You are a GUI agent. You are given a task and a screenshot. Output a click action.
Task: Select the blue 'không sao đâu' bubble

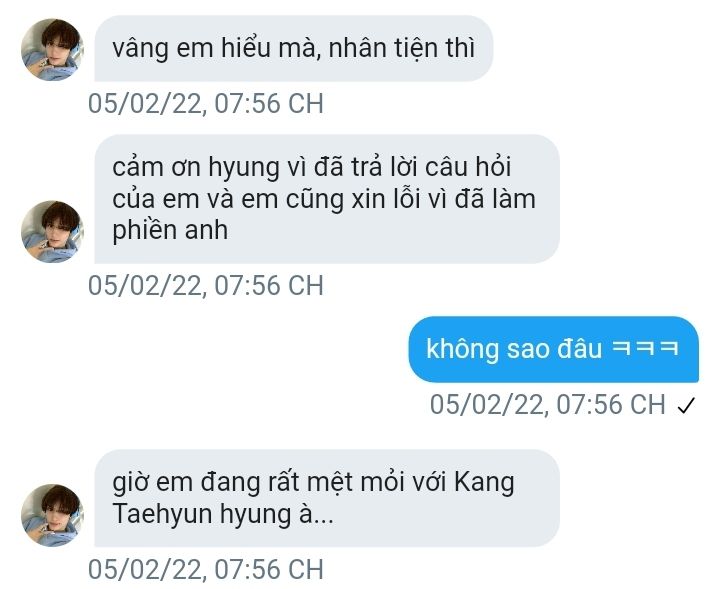pos(554,349)
